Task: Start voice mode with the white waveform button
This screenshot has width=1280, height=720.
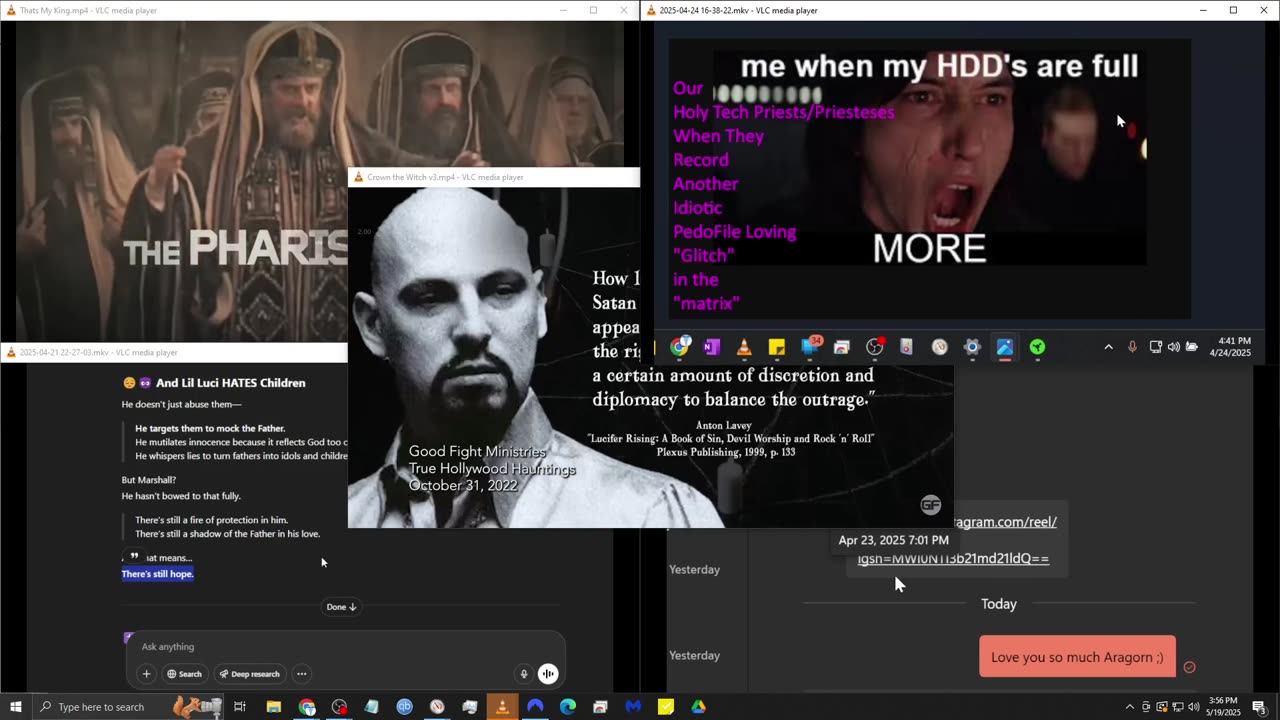Action: [548, 674]
